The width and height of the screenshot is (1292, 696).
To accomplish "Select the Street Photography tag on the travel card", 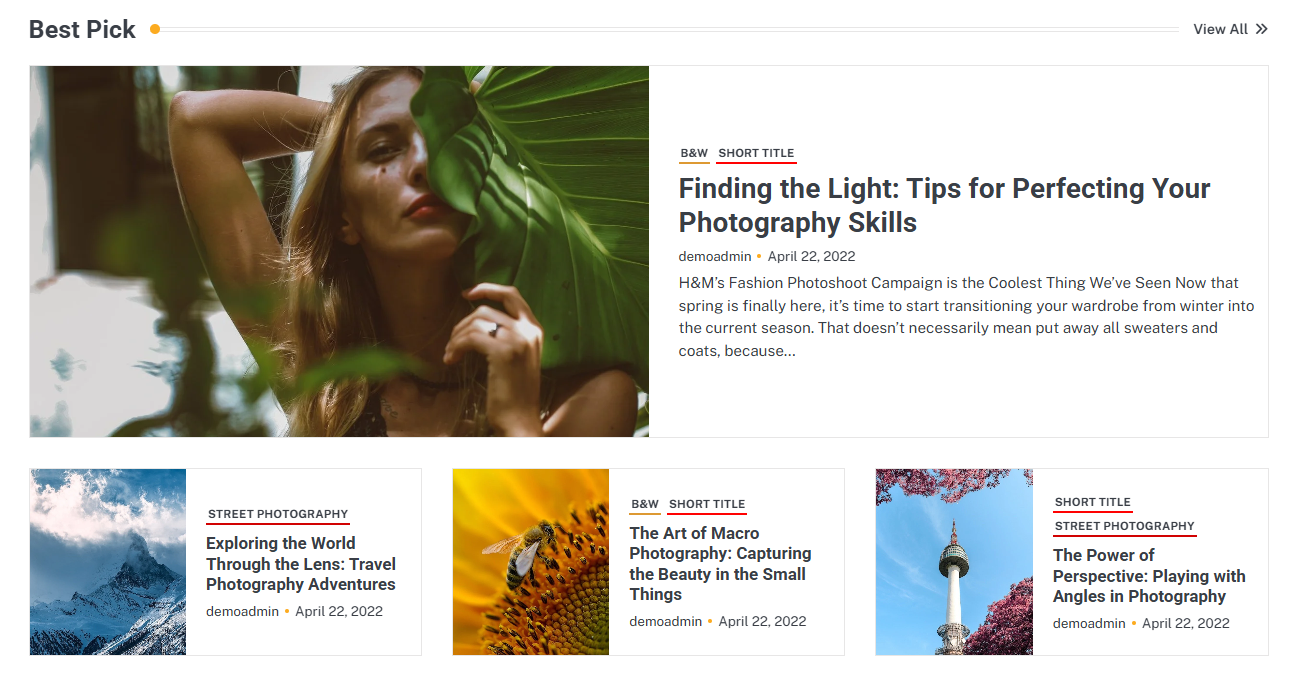I will tap(278, 514).
